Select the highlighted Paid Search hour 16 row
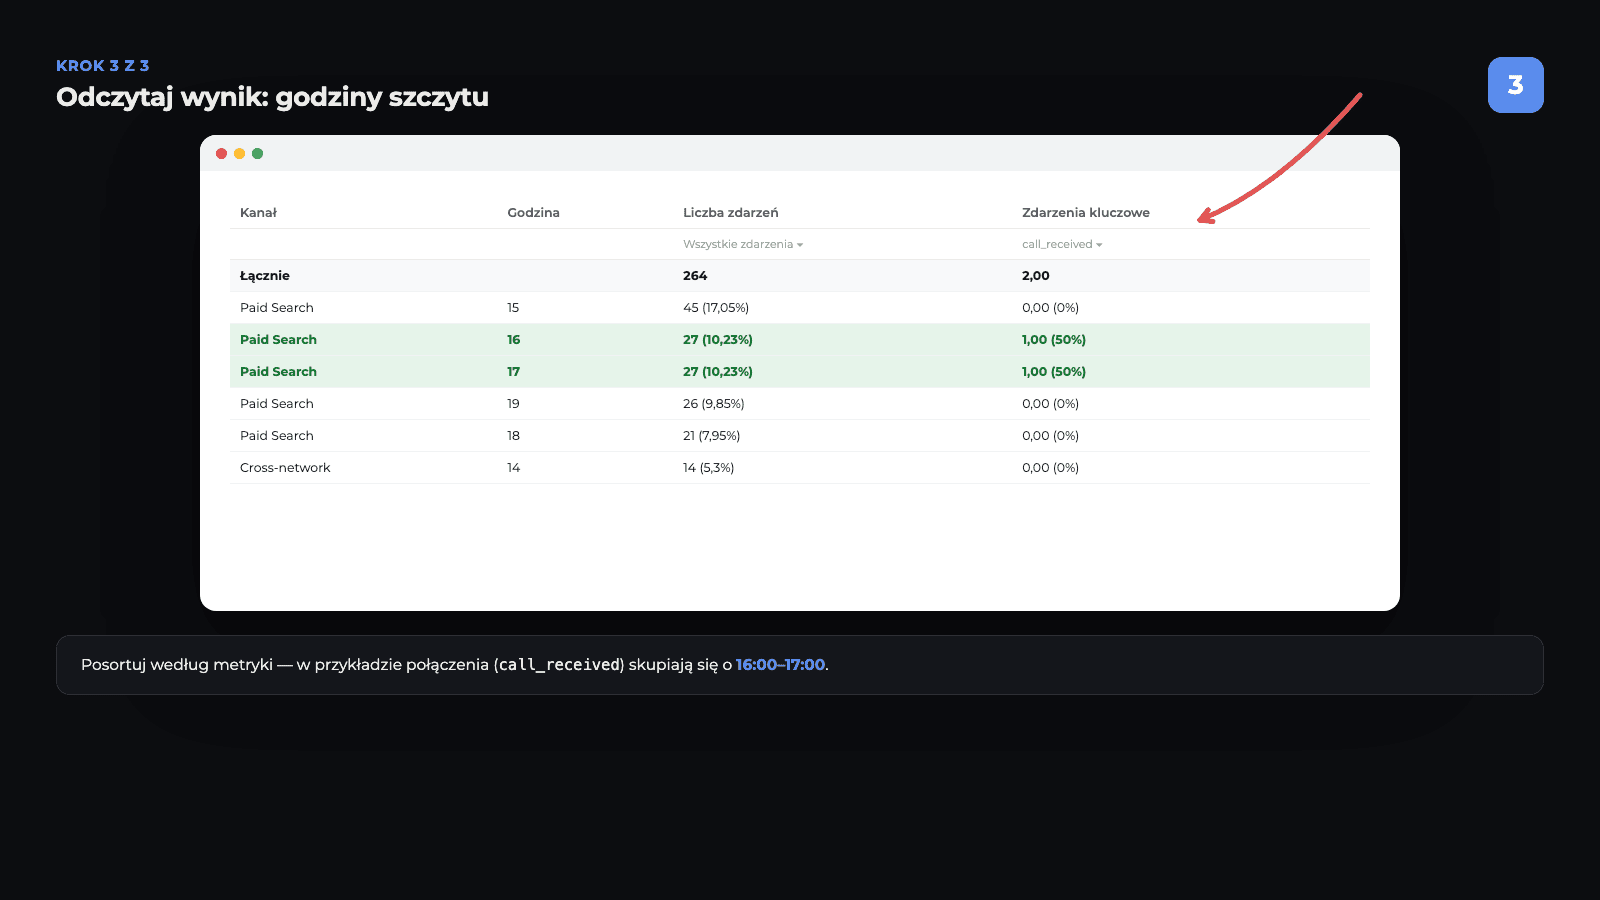The width and height of the screenshot is (1600, 900). pyautogui.click(x=800, y=340)
